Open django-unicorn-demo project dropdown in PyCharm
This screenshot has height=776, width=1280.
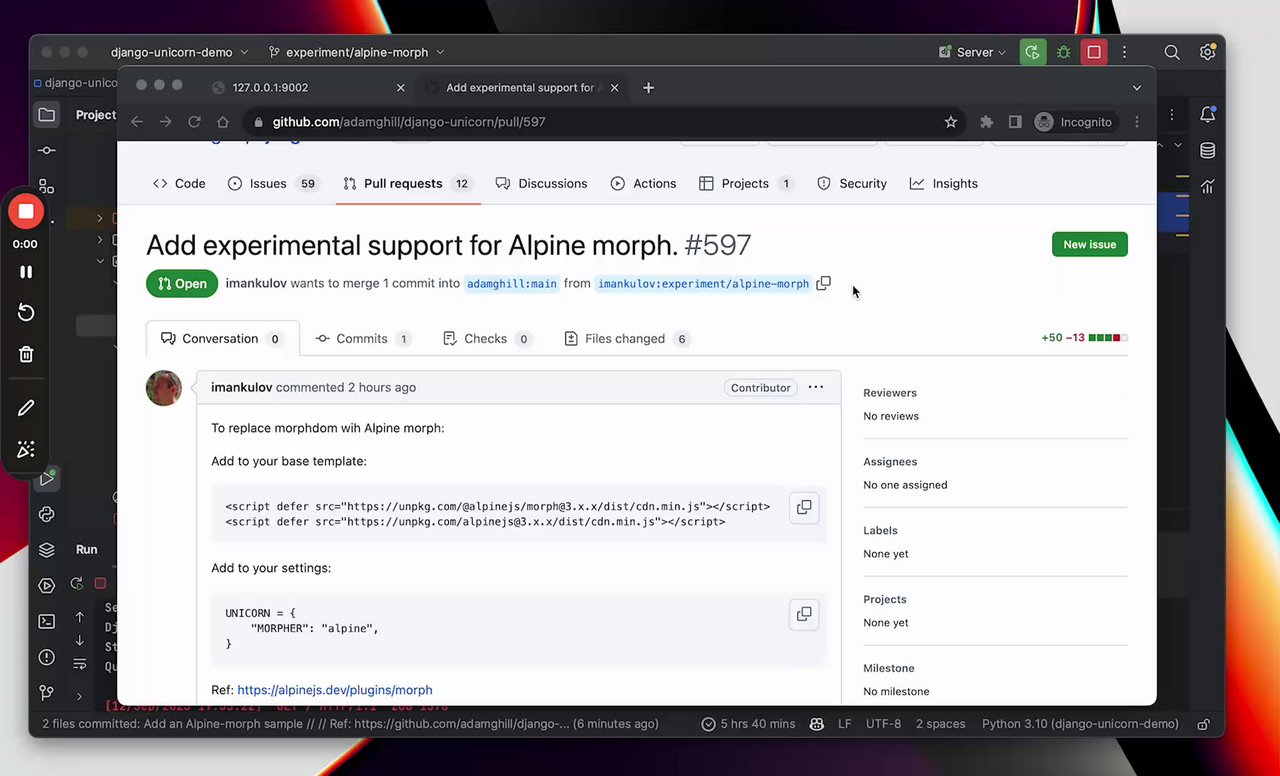178,52
